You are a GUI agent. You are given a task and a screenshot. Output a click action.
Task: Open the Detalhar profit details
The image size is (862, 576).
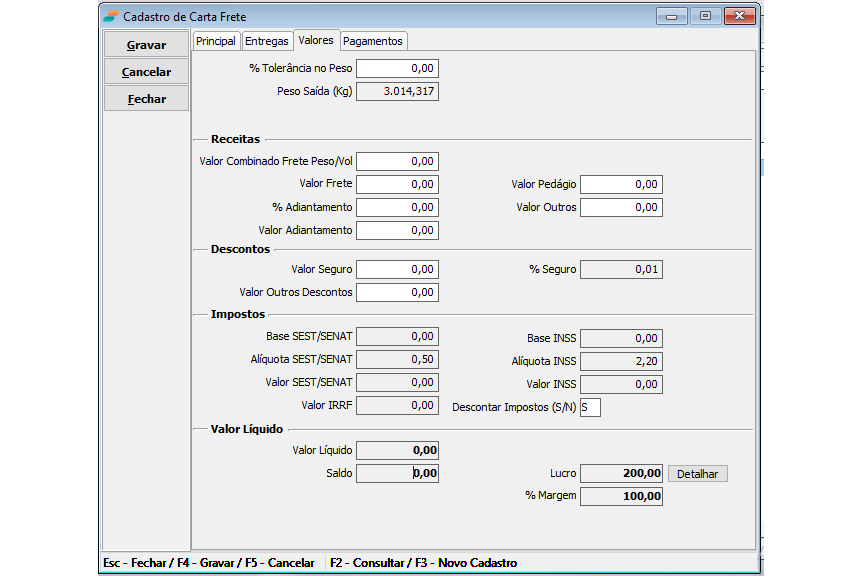[697, 474]
